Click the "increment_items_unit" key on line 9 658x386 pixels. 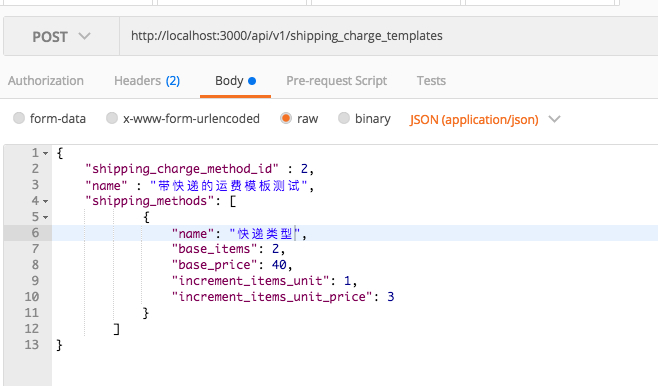[x=250, y=281]
